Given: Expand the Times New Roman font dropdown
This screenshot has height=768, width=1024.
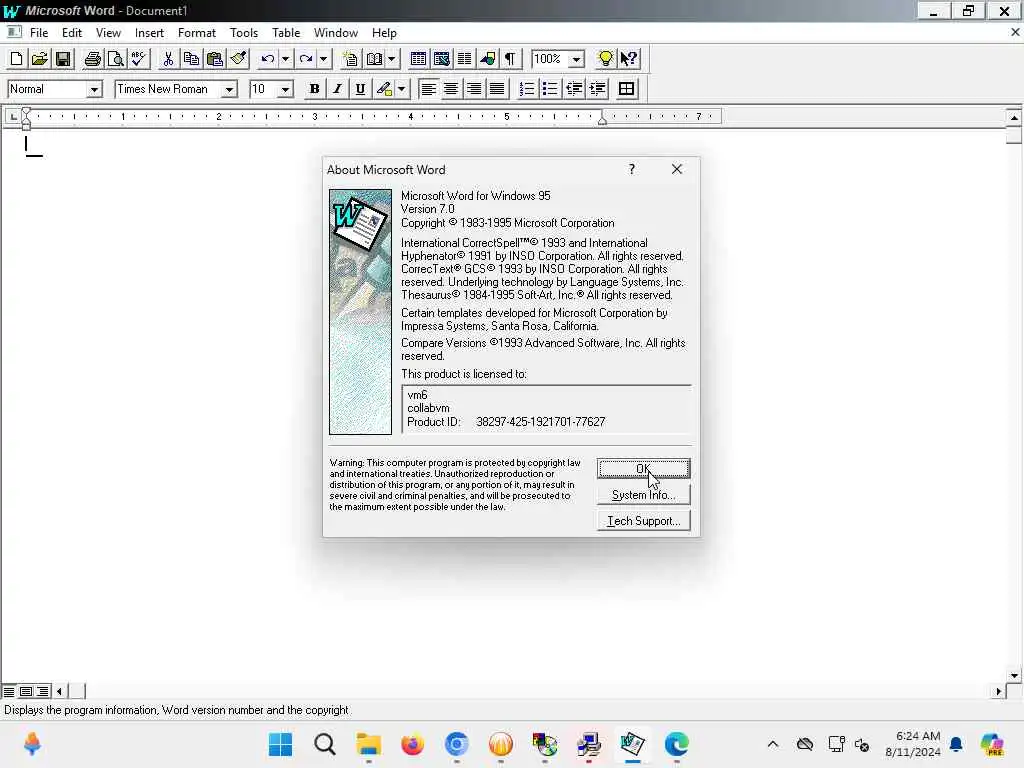Looking at the screenshot, I should click(229, 89).
